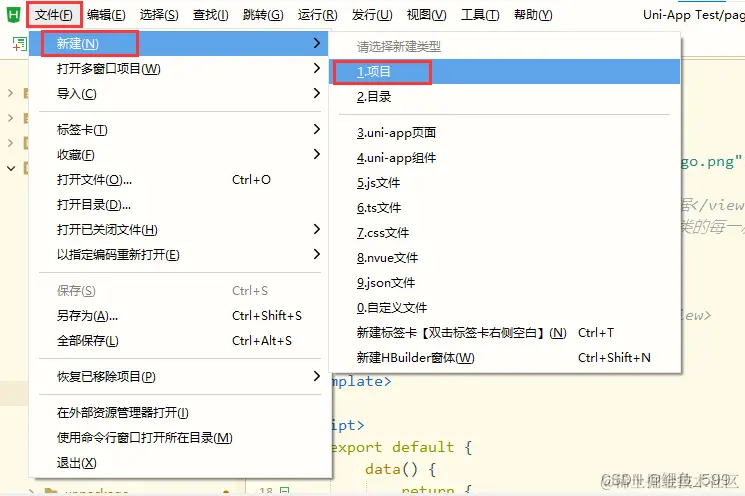
Task: Choose 导入(C) menu entry
Action: pos(179,94)
